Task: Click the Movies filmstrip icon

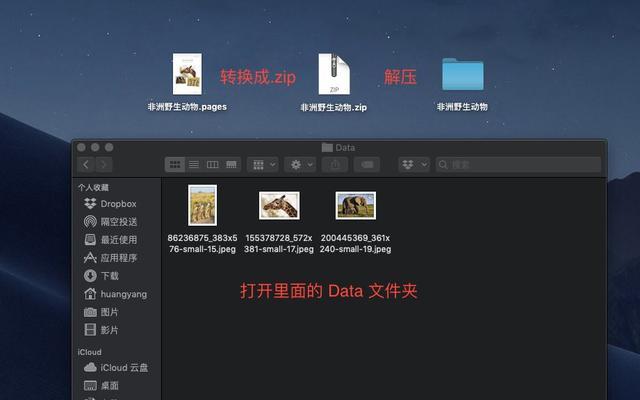Action: 90,329
